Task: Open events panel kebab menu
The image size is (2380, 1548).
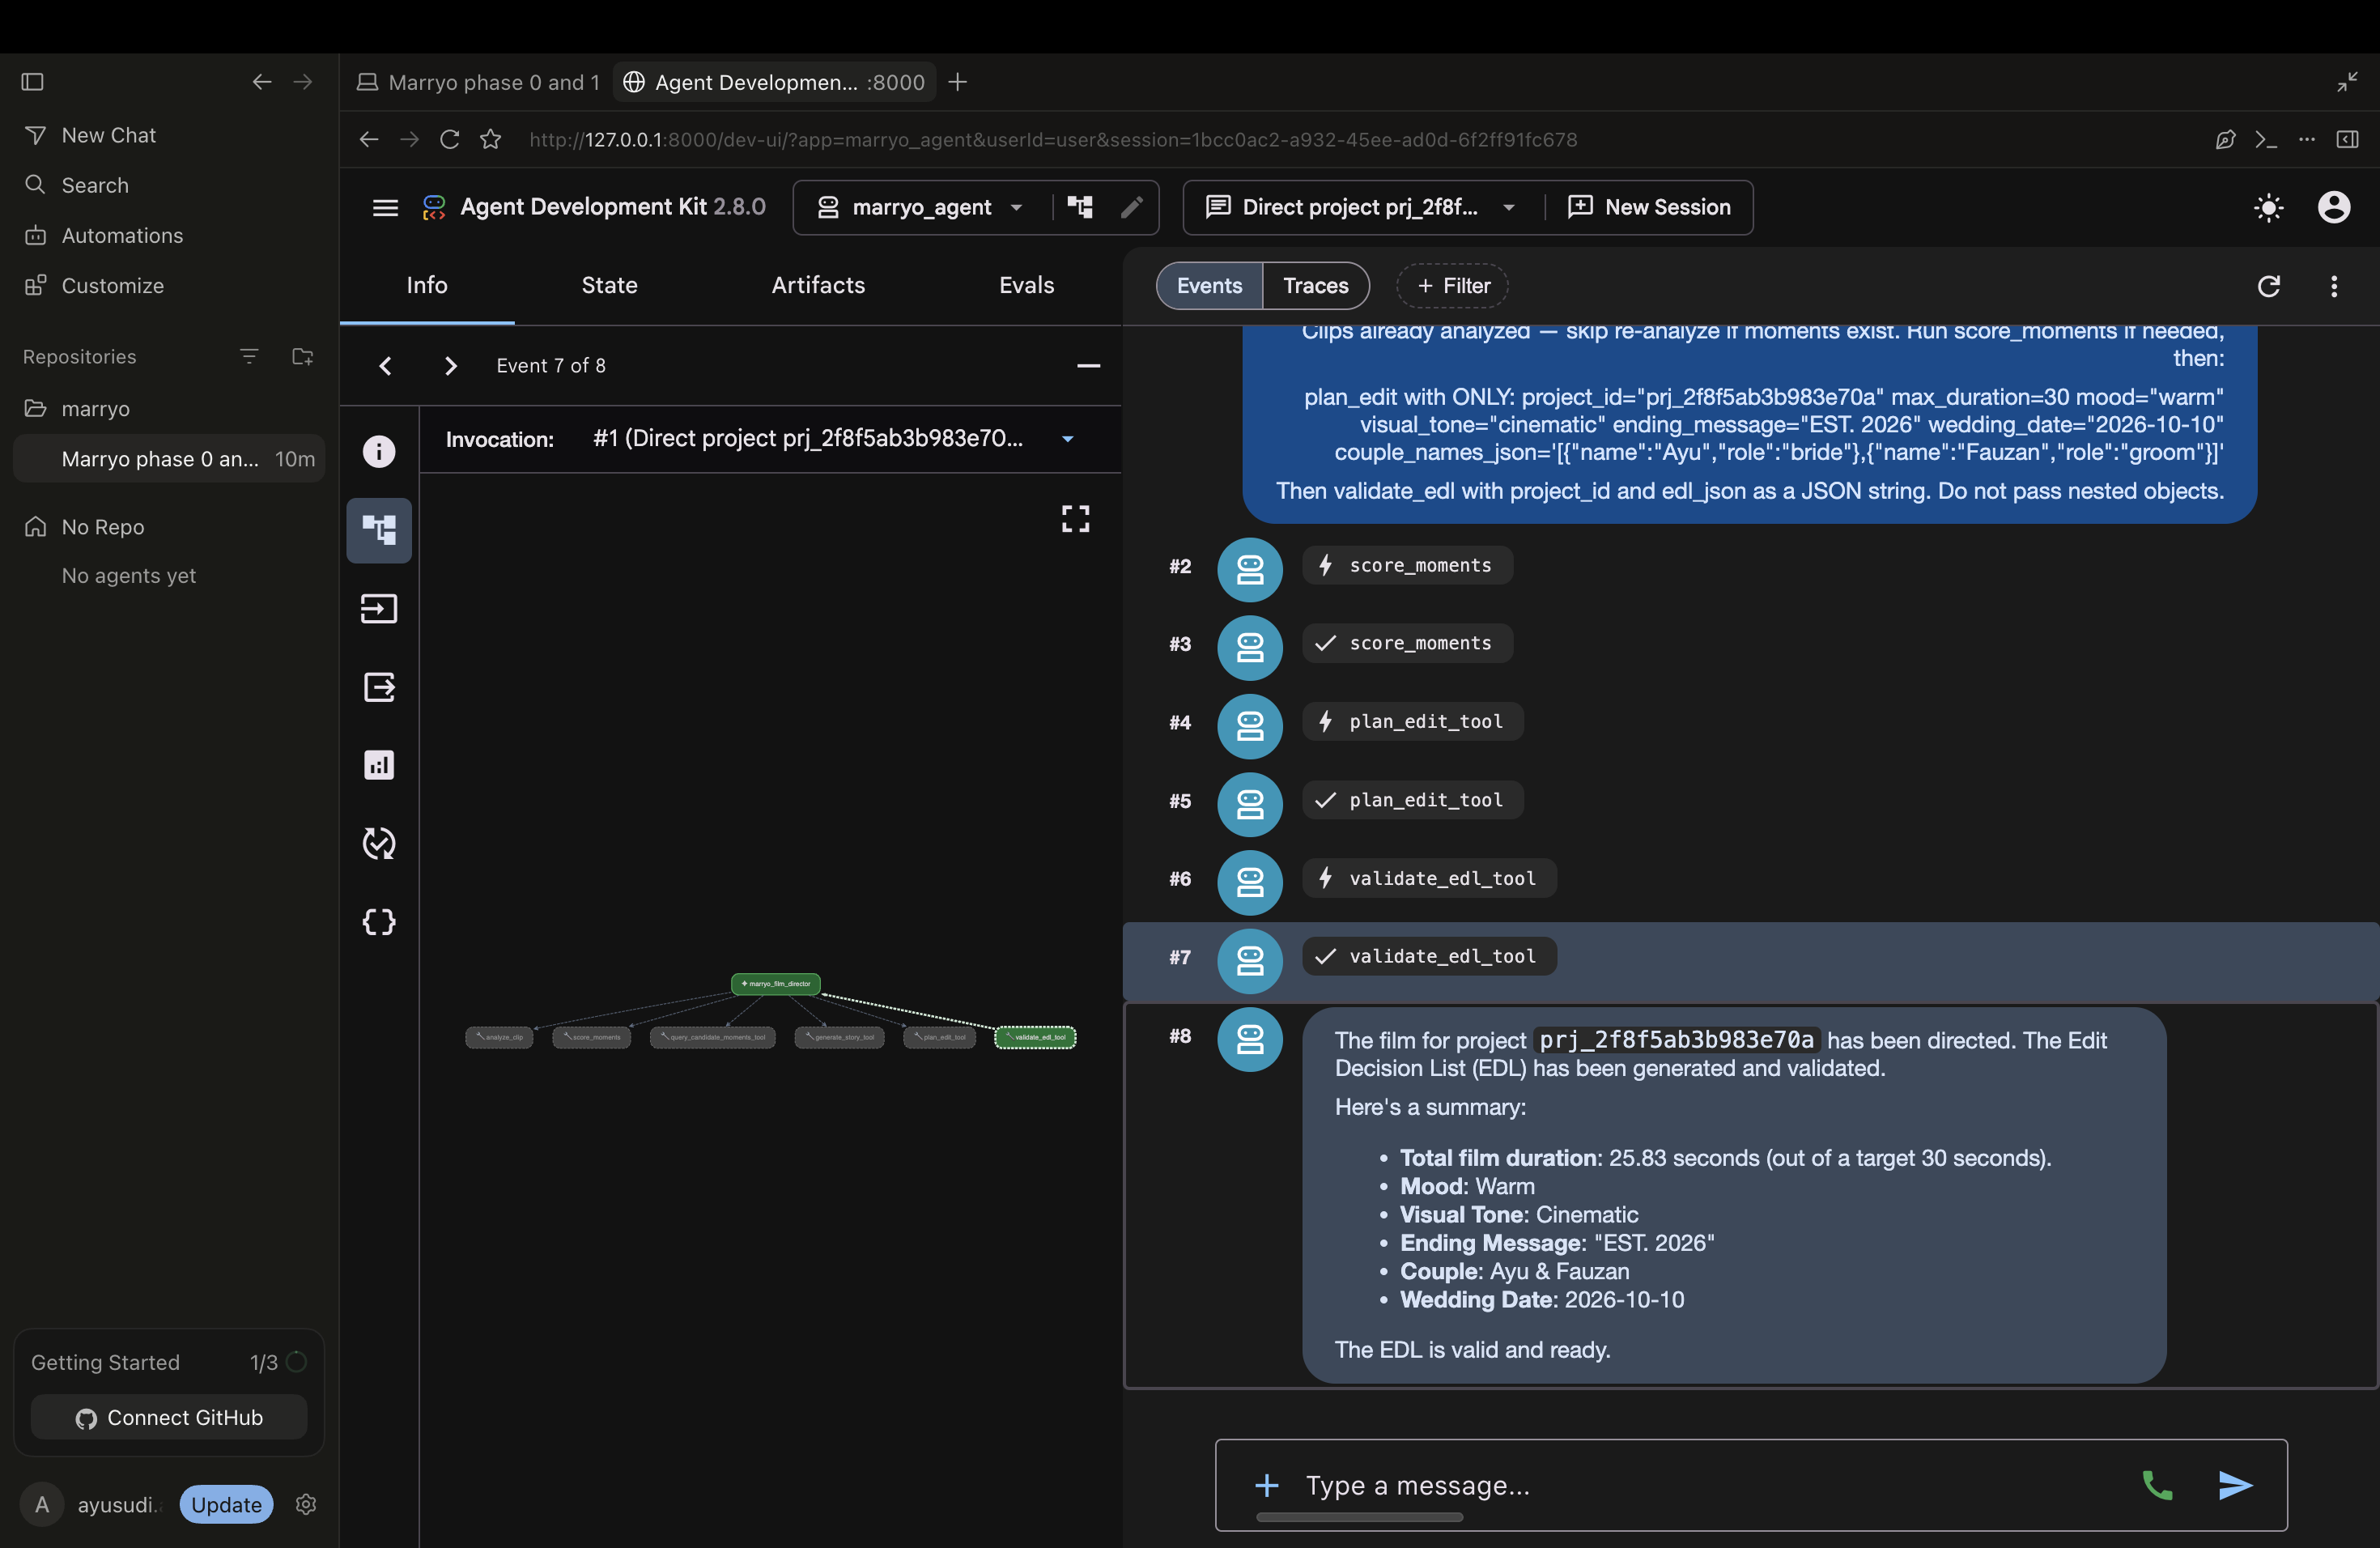Action: coord(2334,286)
